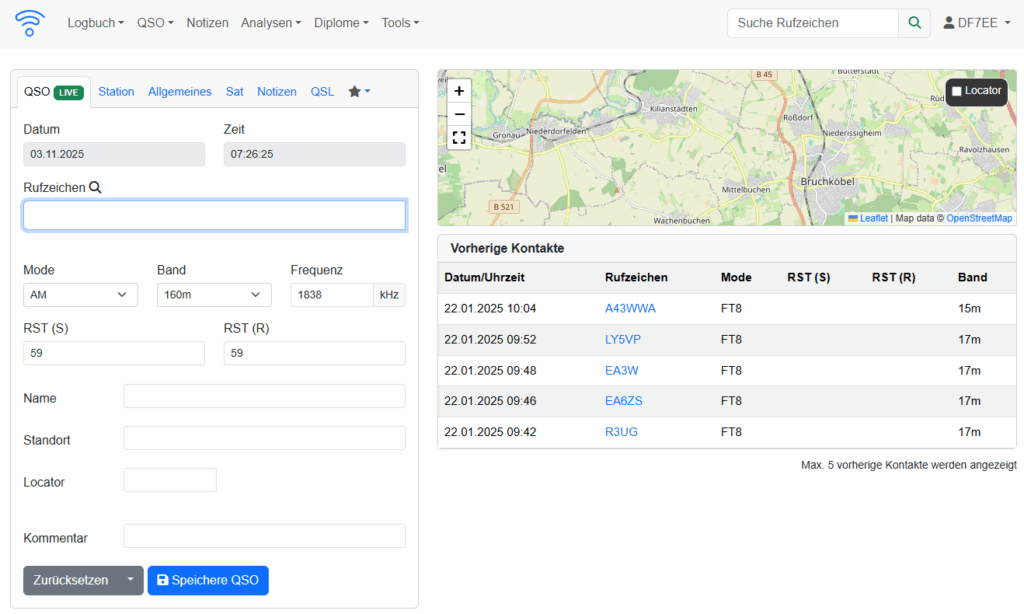Open the callsign link A43WWA
The image size is (1024, 614).
click(x=630, y=309)
